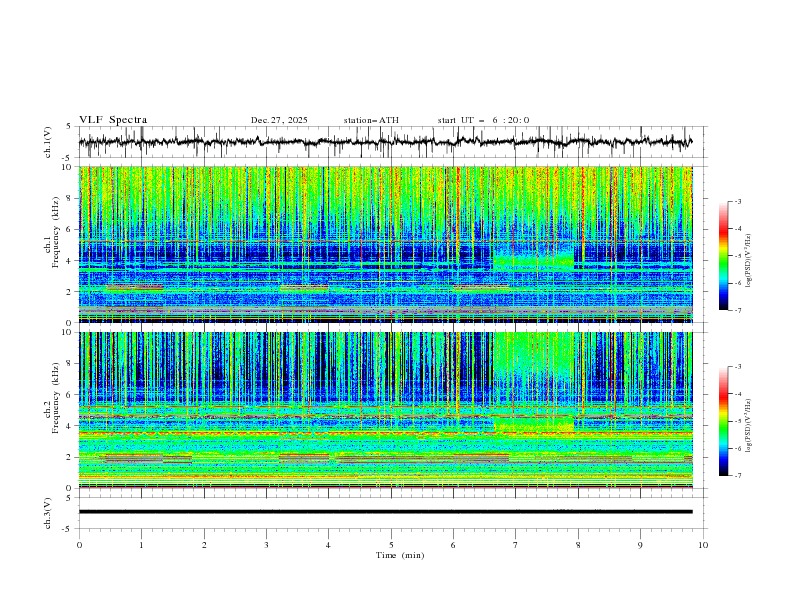Click the 'Time (min)' axis label
Screen dimensions: 792x612
pyautogui.click(x=400, y=555)
